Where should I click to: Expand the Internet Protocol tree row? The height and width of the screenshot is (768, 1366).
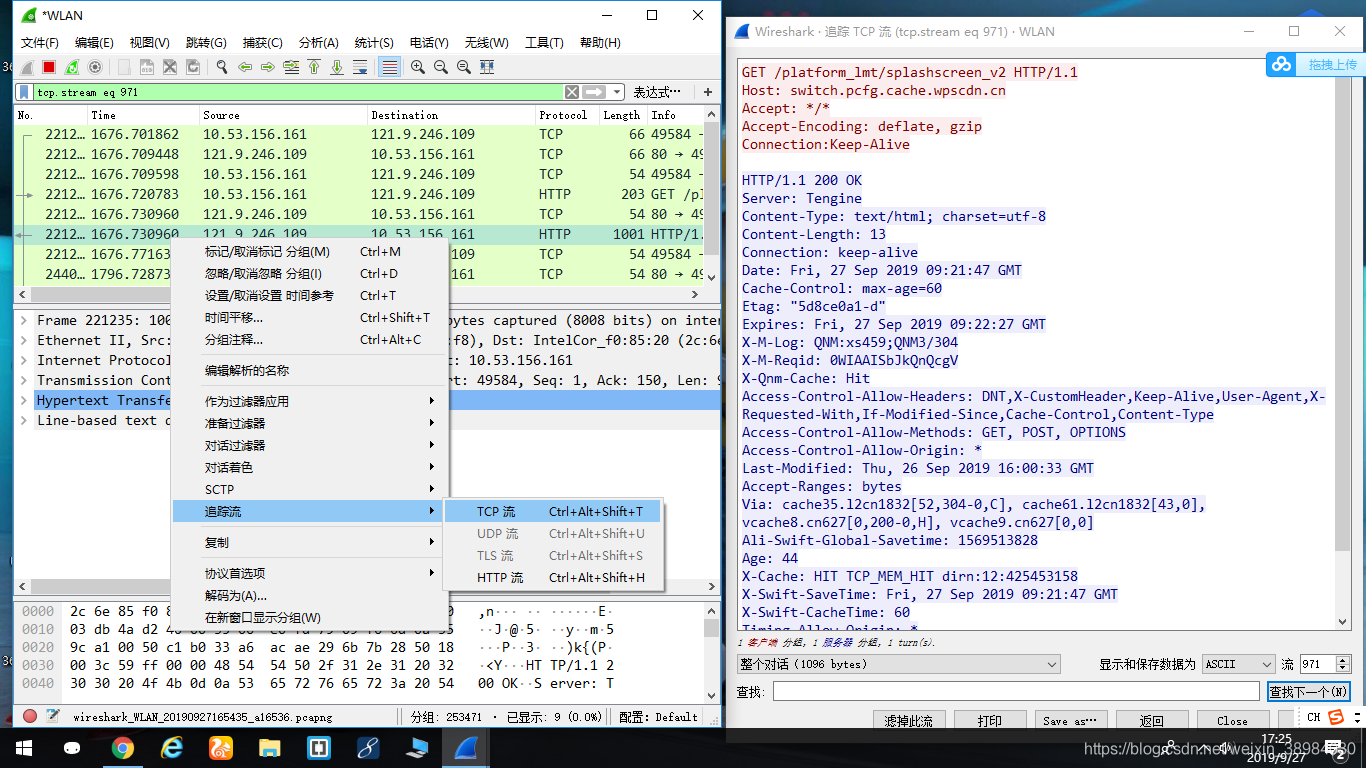coord(26,360)
